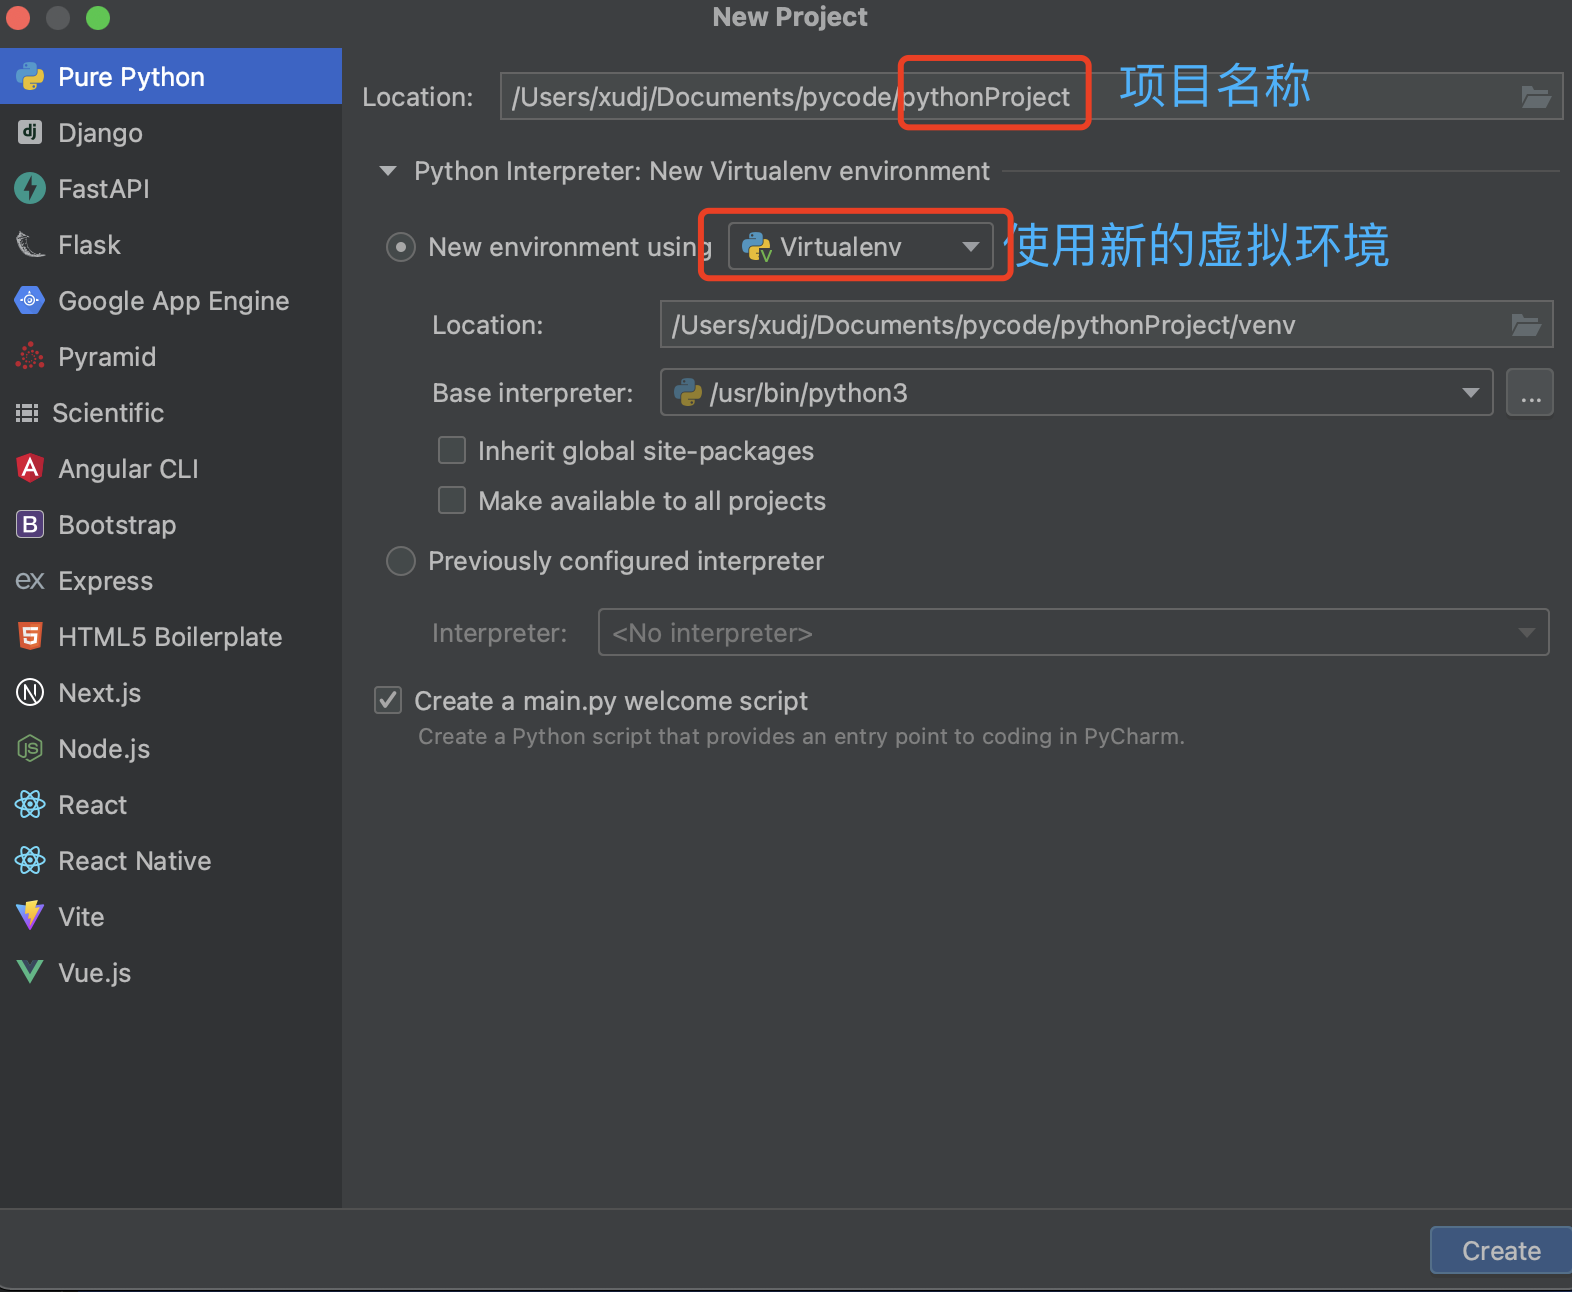
Task: Select React Native project type
Action: (x=171, y=861)
